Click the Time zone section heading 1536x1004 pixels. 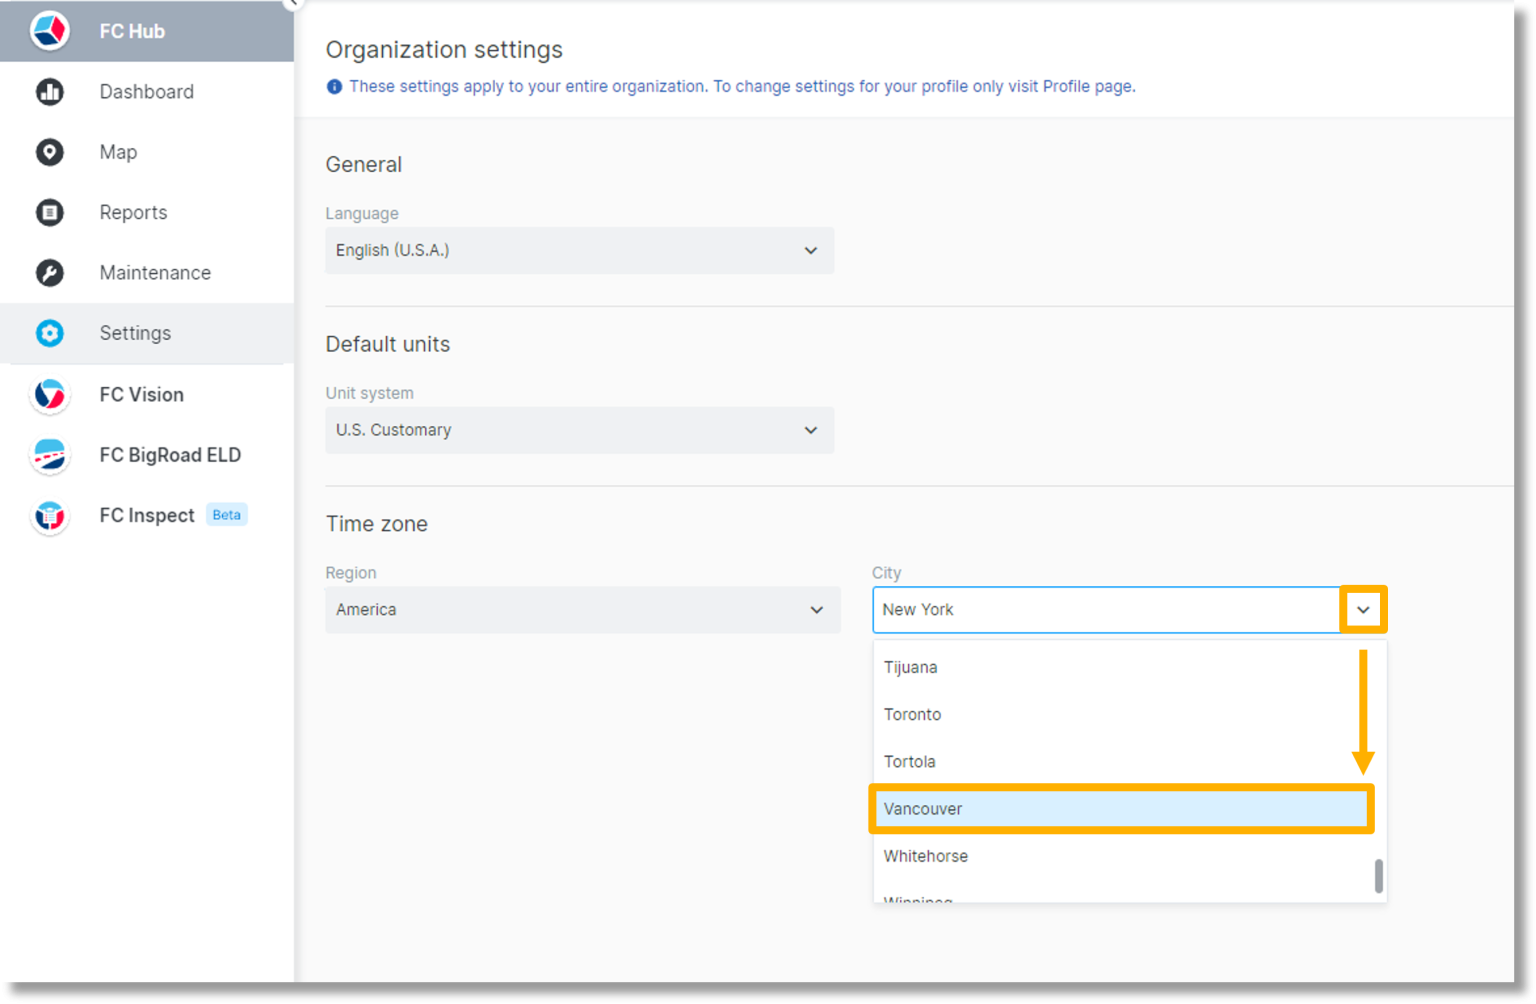coord(377,524)
